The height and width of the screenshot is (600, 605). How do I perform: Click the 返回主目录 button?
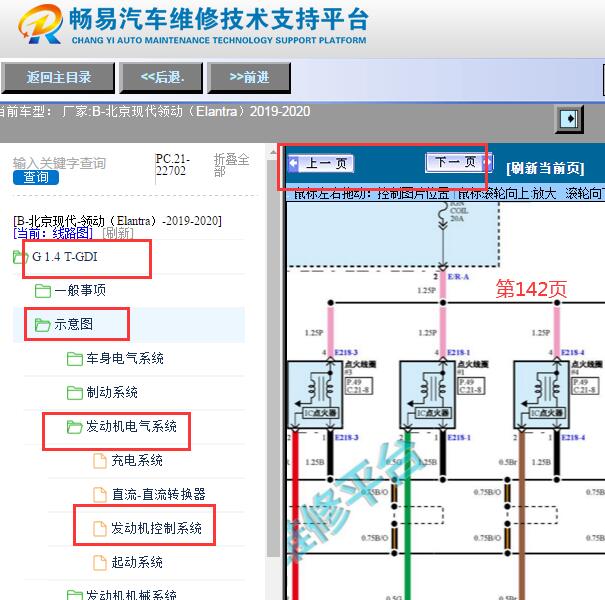[x=58, y=78]
